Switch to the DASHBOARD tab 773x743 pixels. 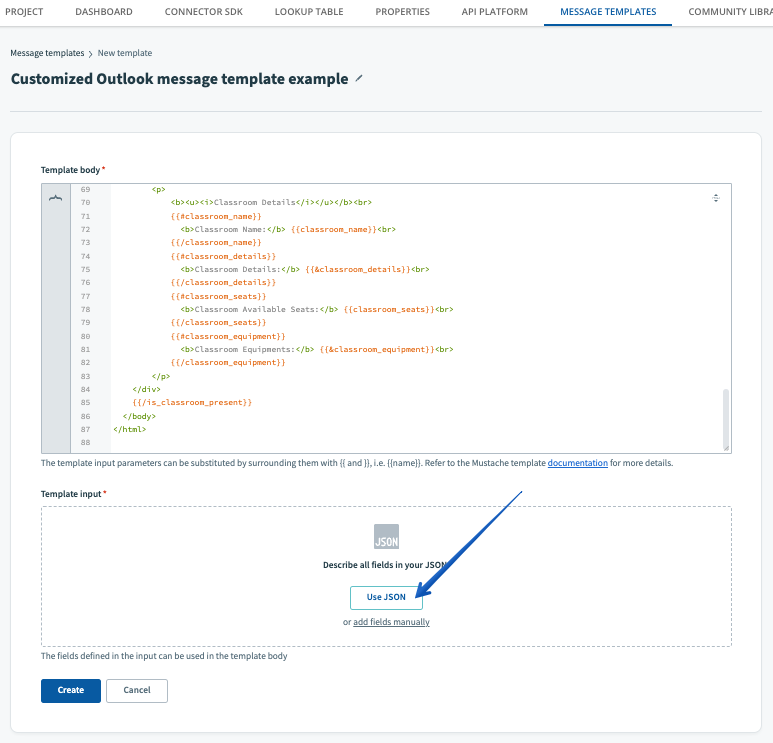(104, 12)
